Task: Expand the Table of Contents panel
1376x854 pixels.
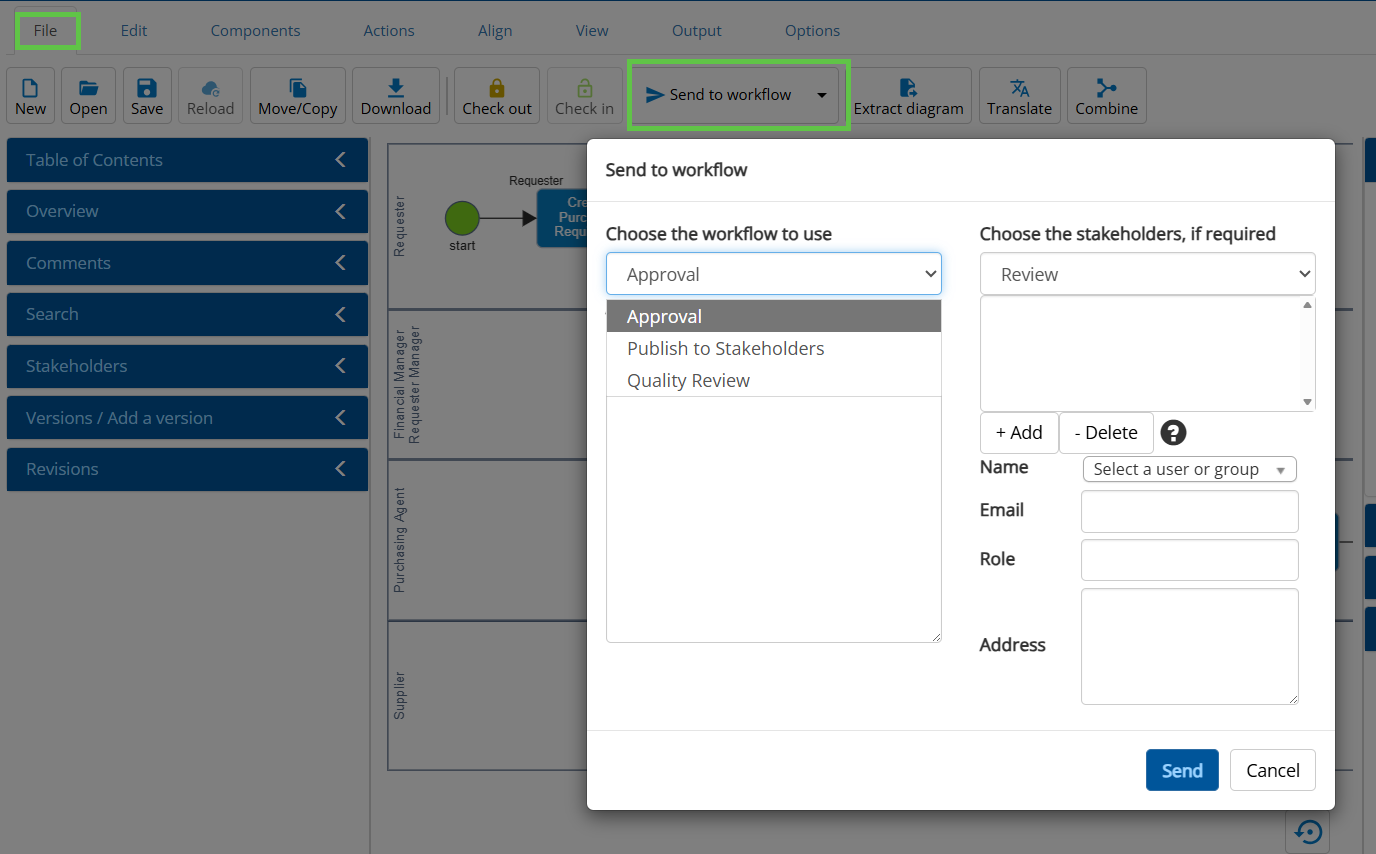Action: pyautogui.click(x=187, y=160)
